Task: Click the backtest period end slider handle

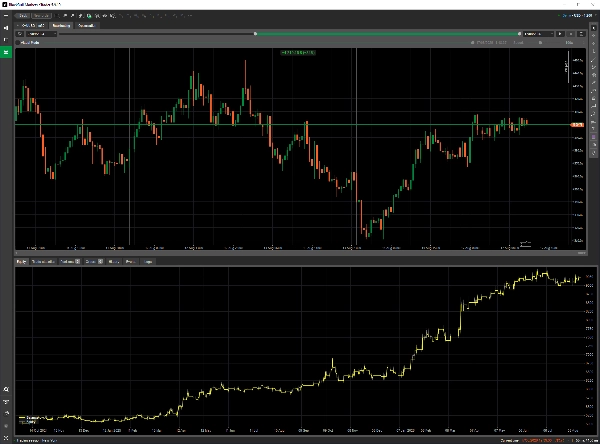Action: click(519, 34)
